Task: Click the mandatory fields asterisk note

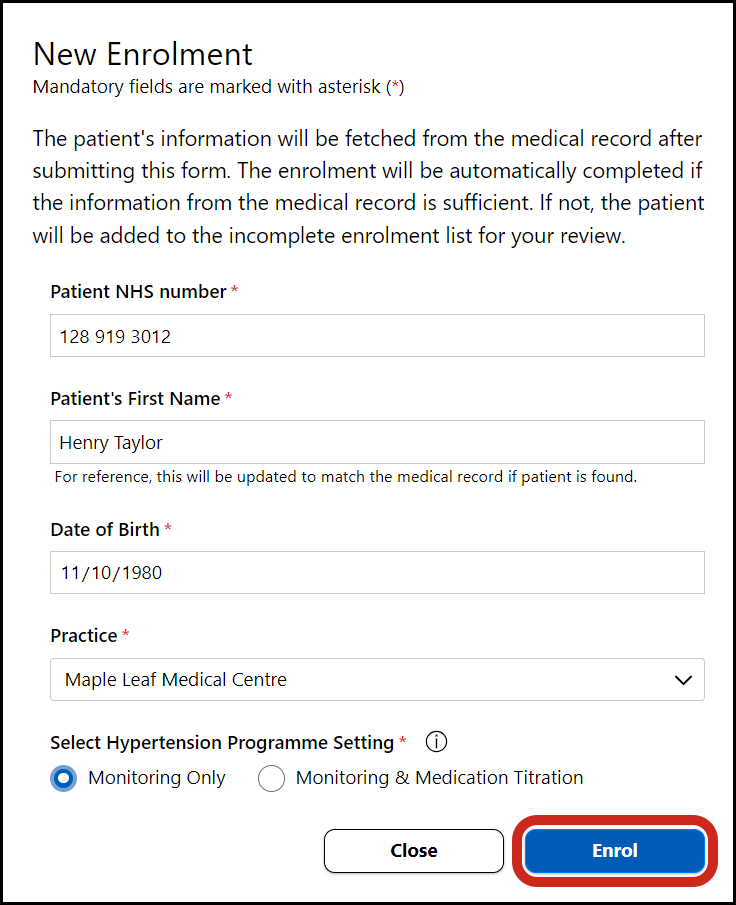Action: click(x=218, y=87)
